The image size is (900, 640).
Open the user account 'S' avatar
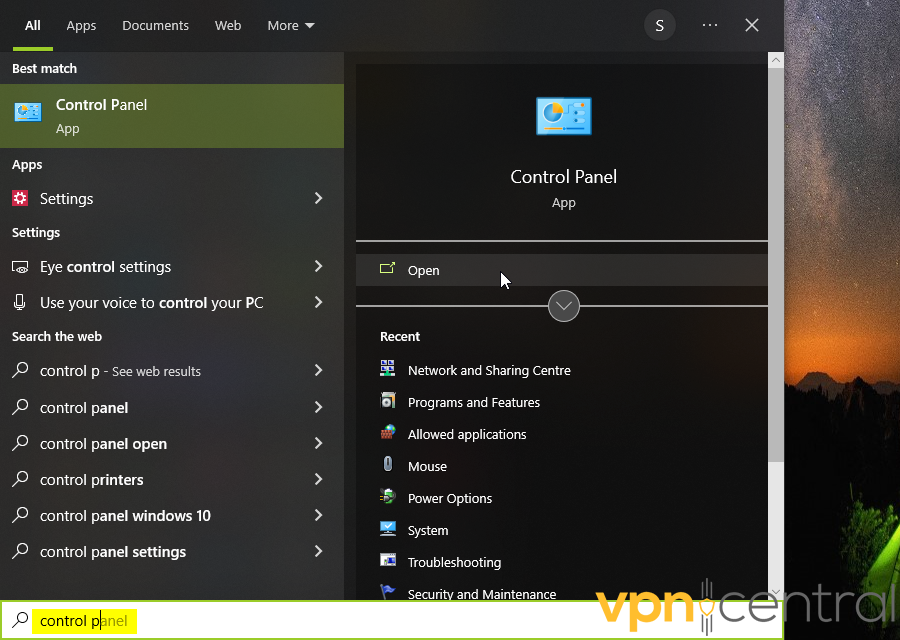pyautogui.click(x=660, y=25)
